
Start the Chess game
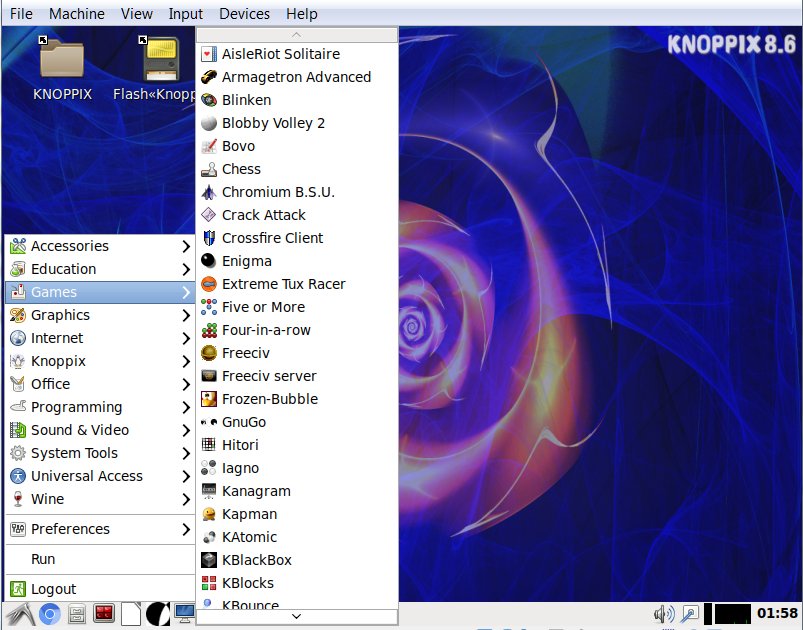[x=297, y=169]
